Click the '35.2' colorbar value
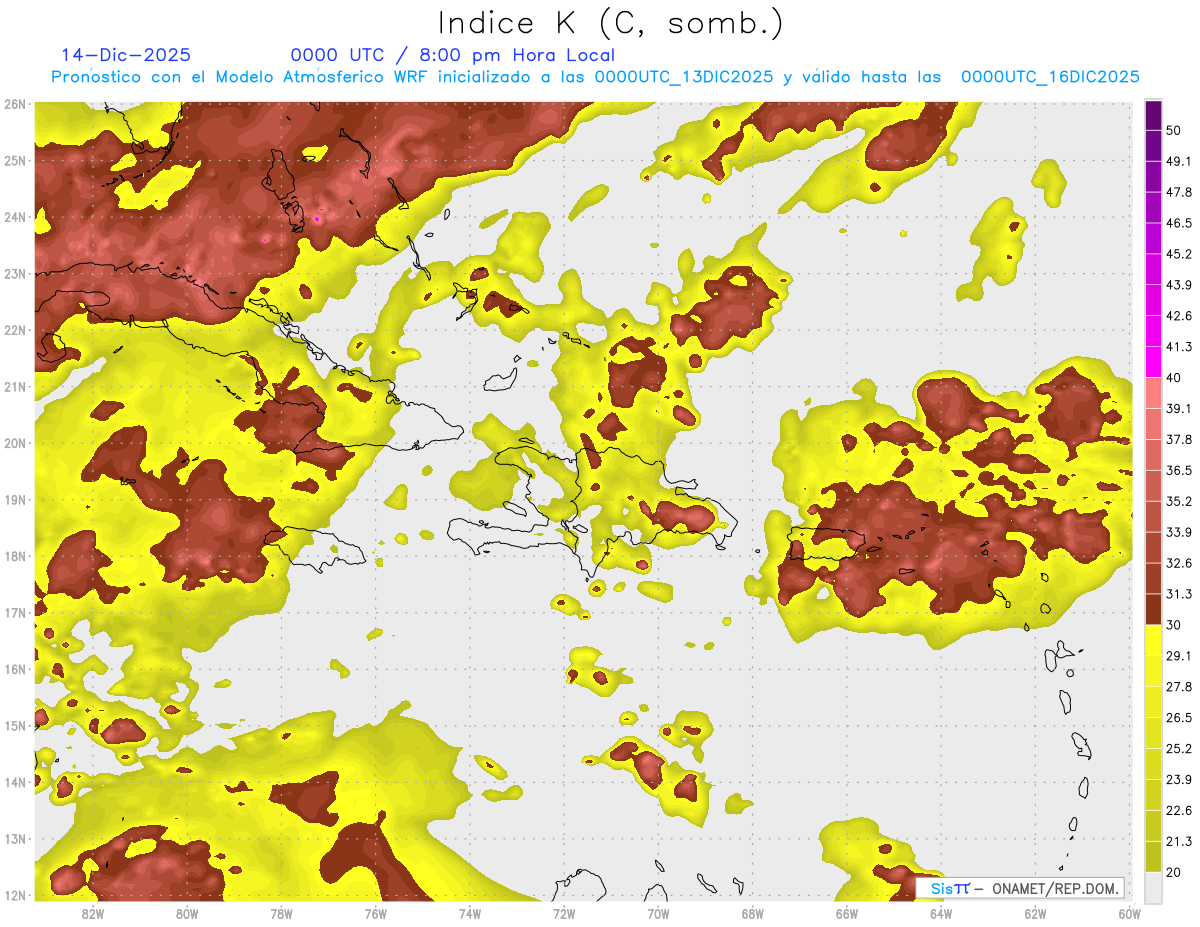 point(1179,502)
